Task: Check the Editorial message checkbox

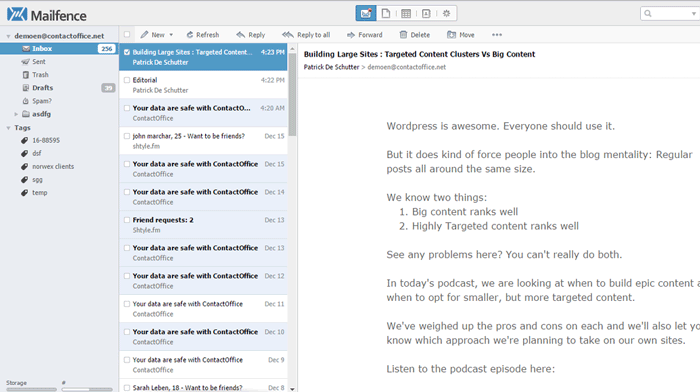Action: (127, 80)
